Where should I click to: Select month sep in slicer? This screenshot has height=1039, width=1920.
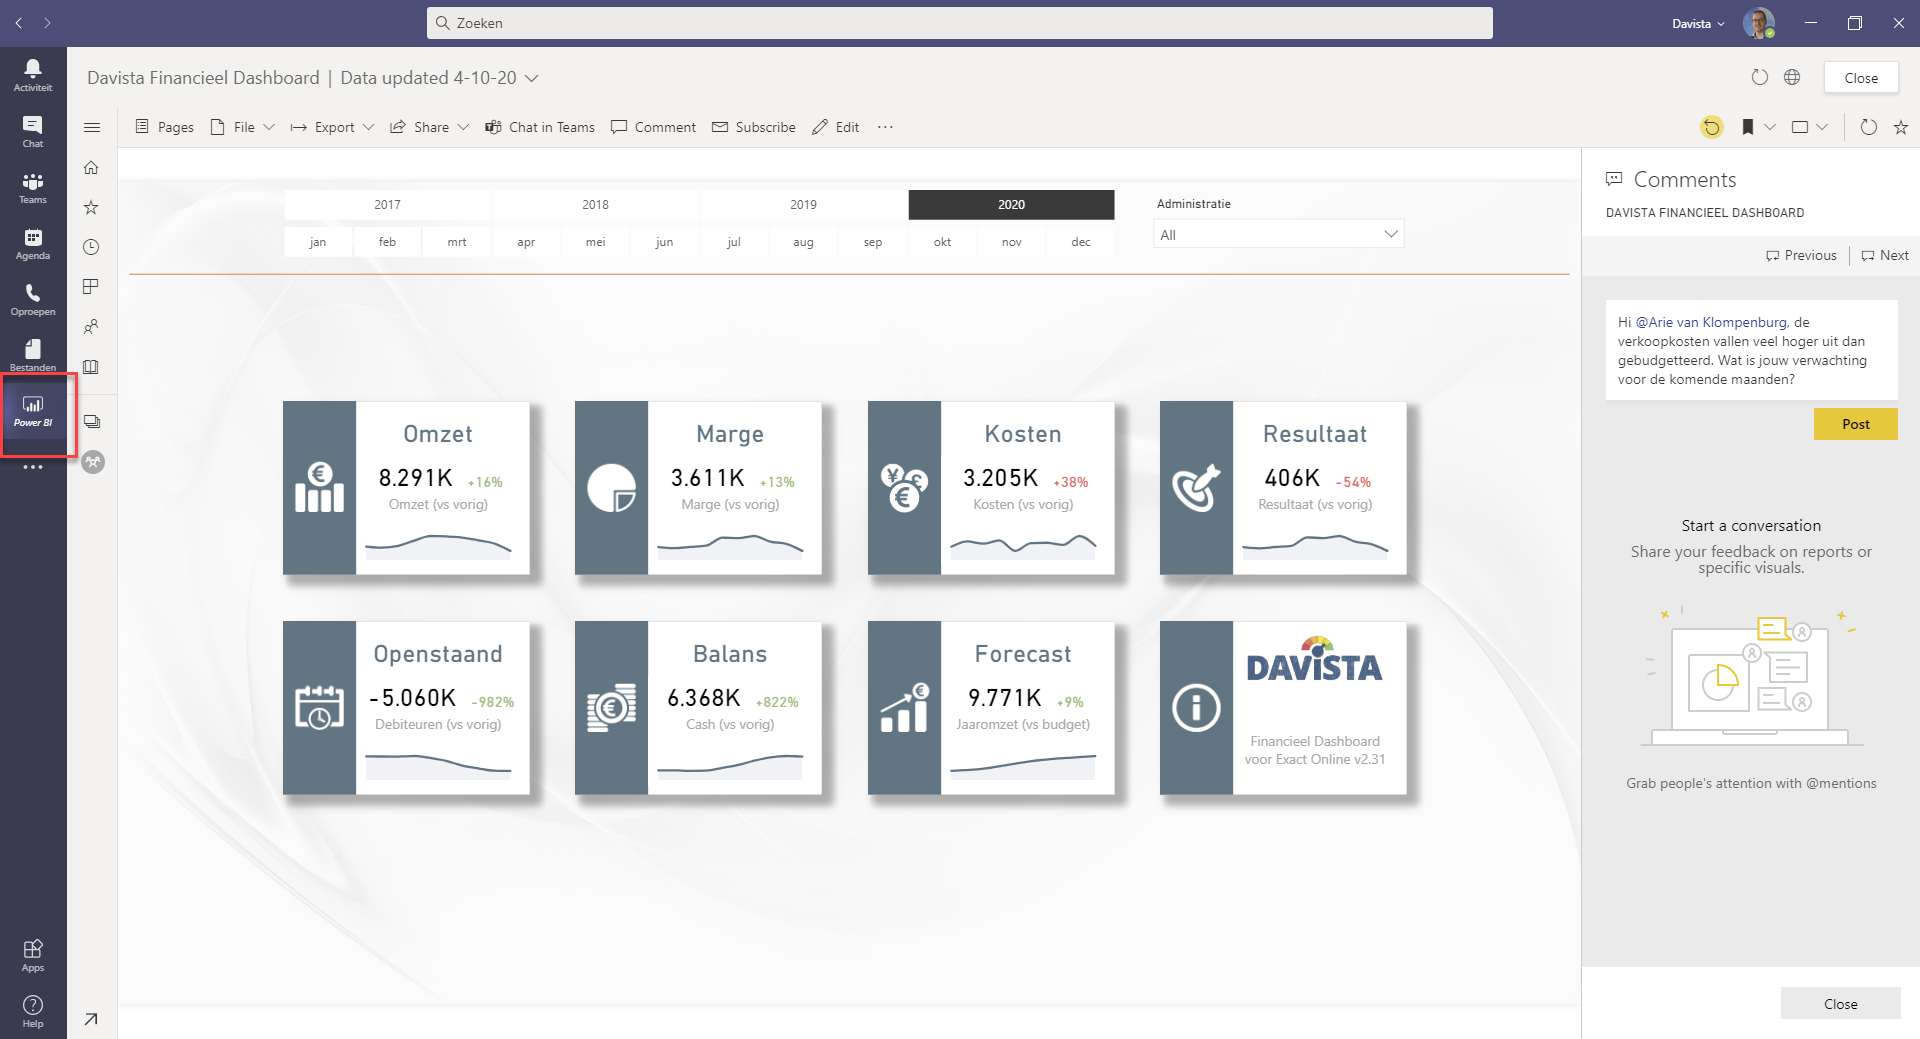pos(872,242)
